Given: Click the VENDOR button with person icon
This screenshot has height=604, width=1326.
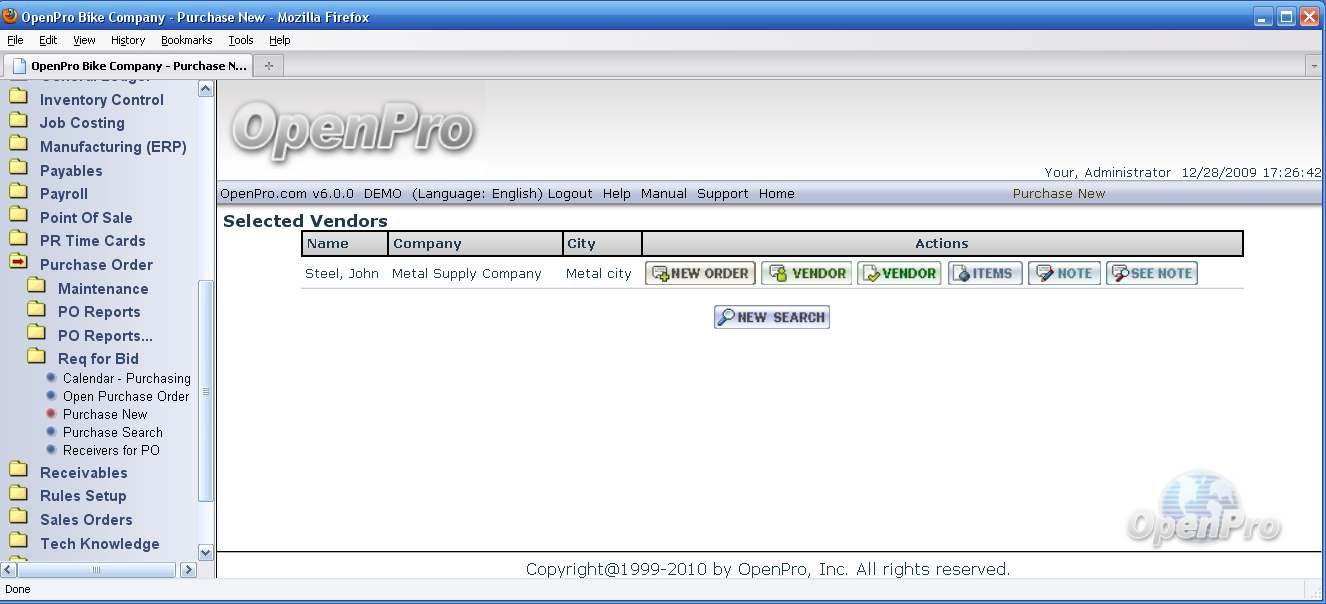Looking at the screenshot, I should 806,273.
